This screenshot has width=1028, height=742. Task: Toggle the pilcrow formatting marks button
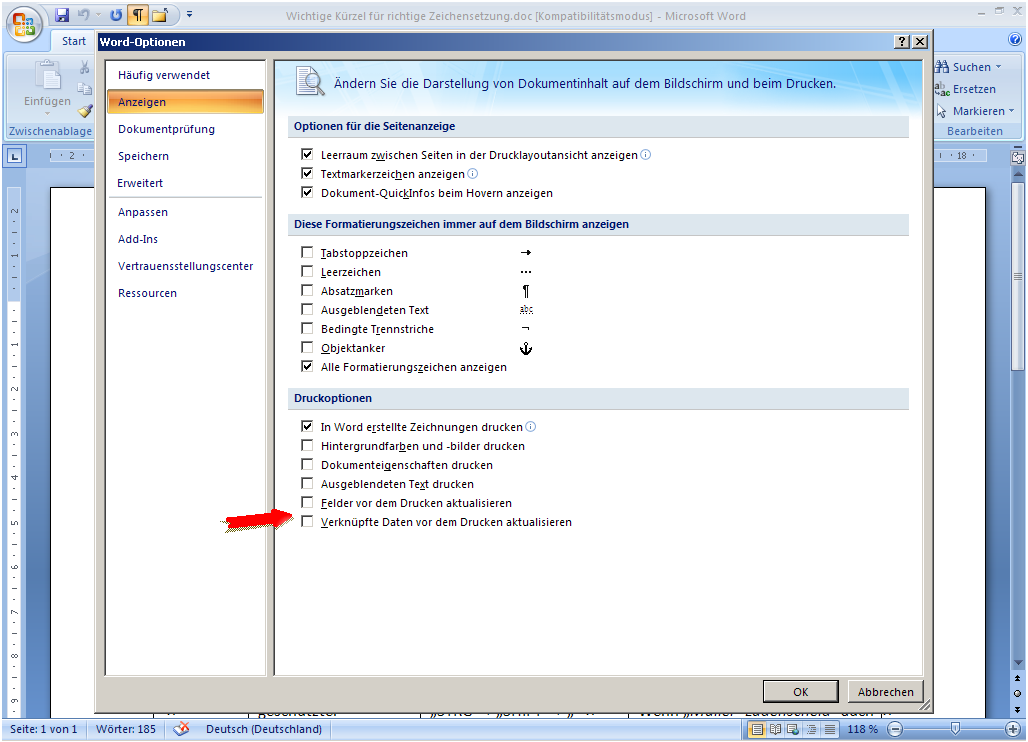tap(138, 14)
